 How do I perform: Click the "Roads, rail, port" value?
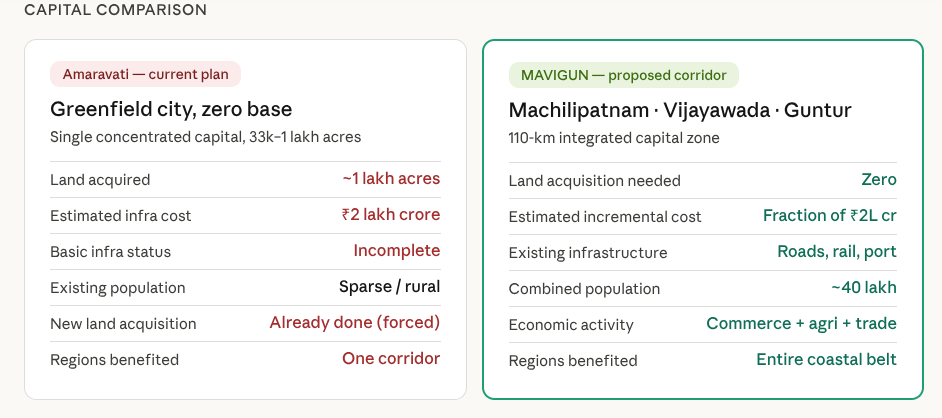point(837,252)
